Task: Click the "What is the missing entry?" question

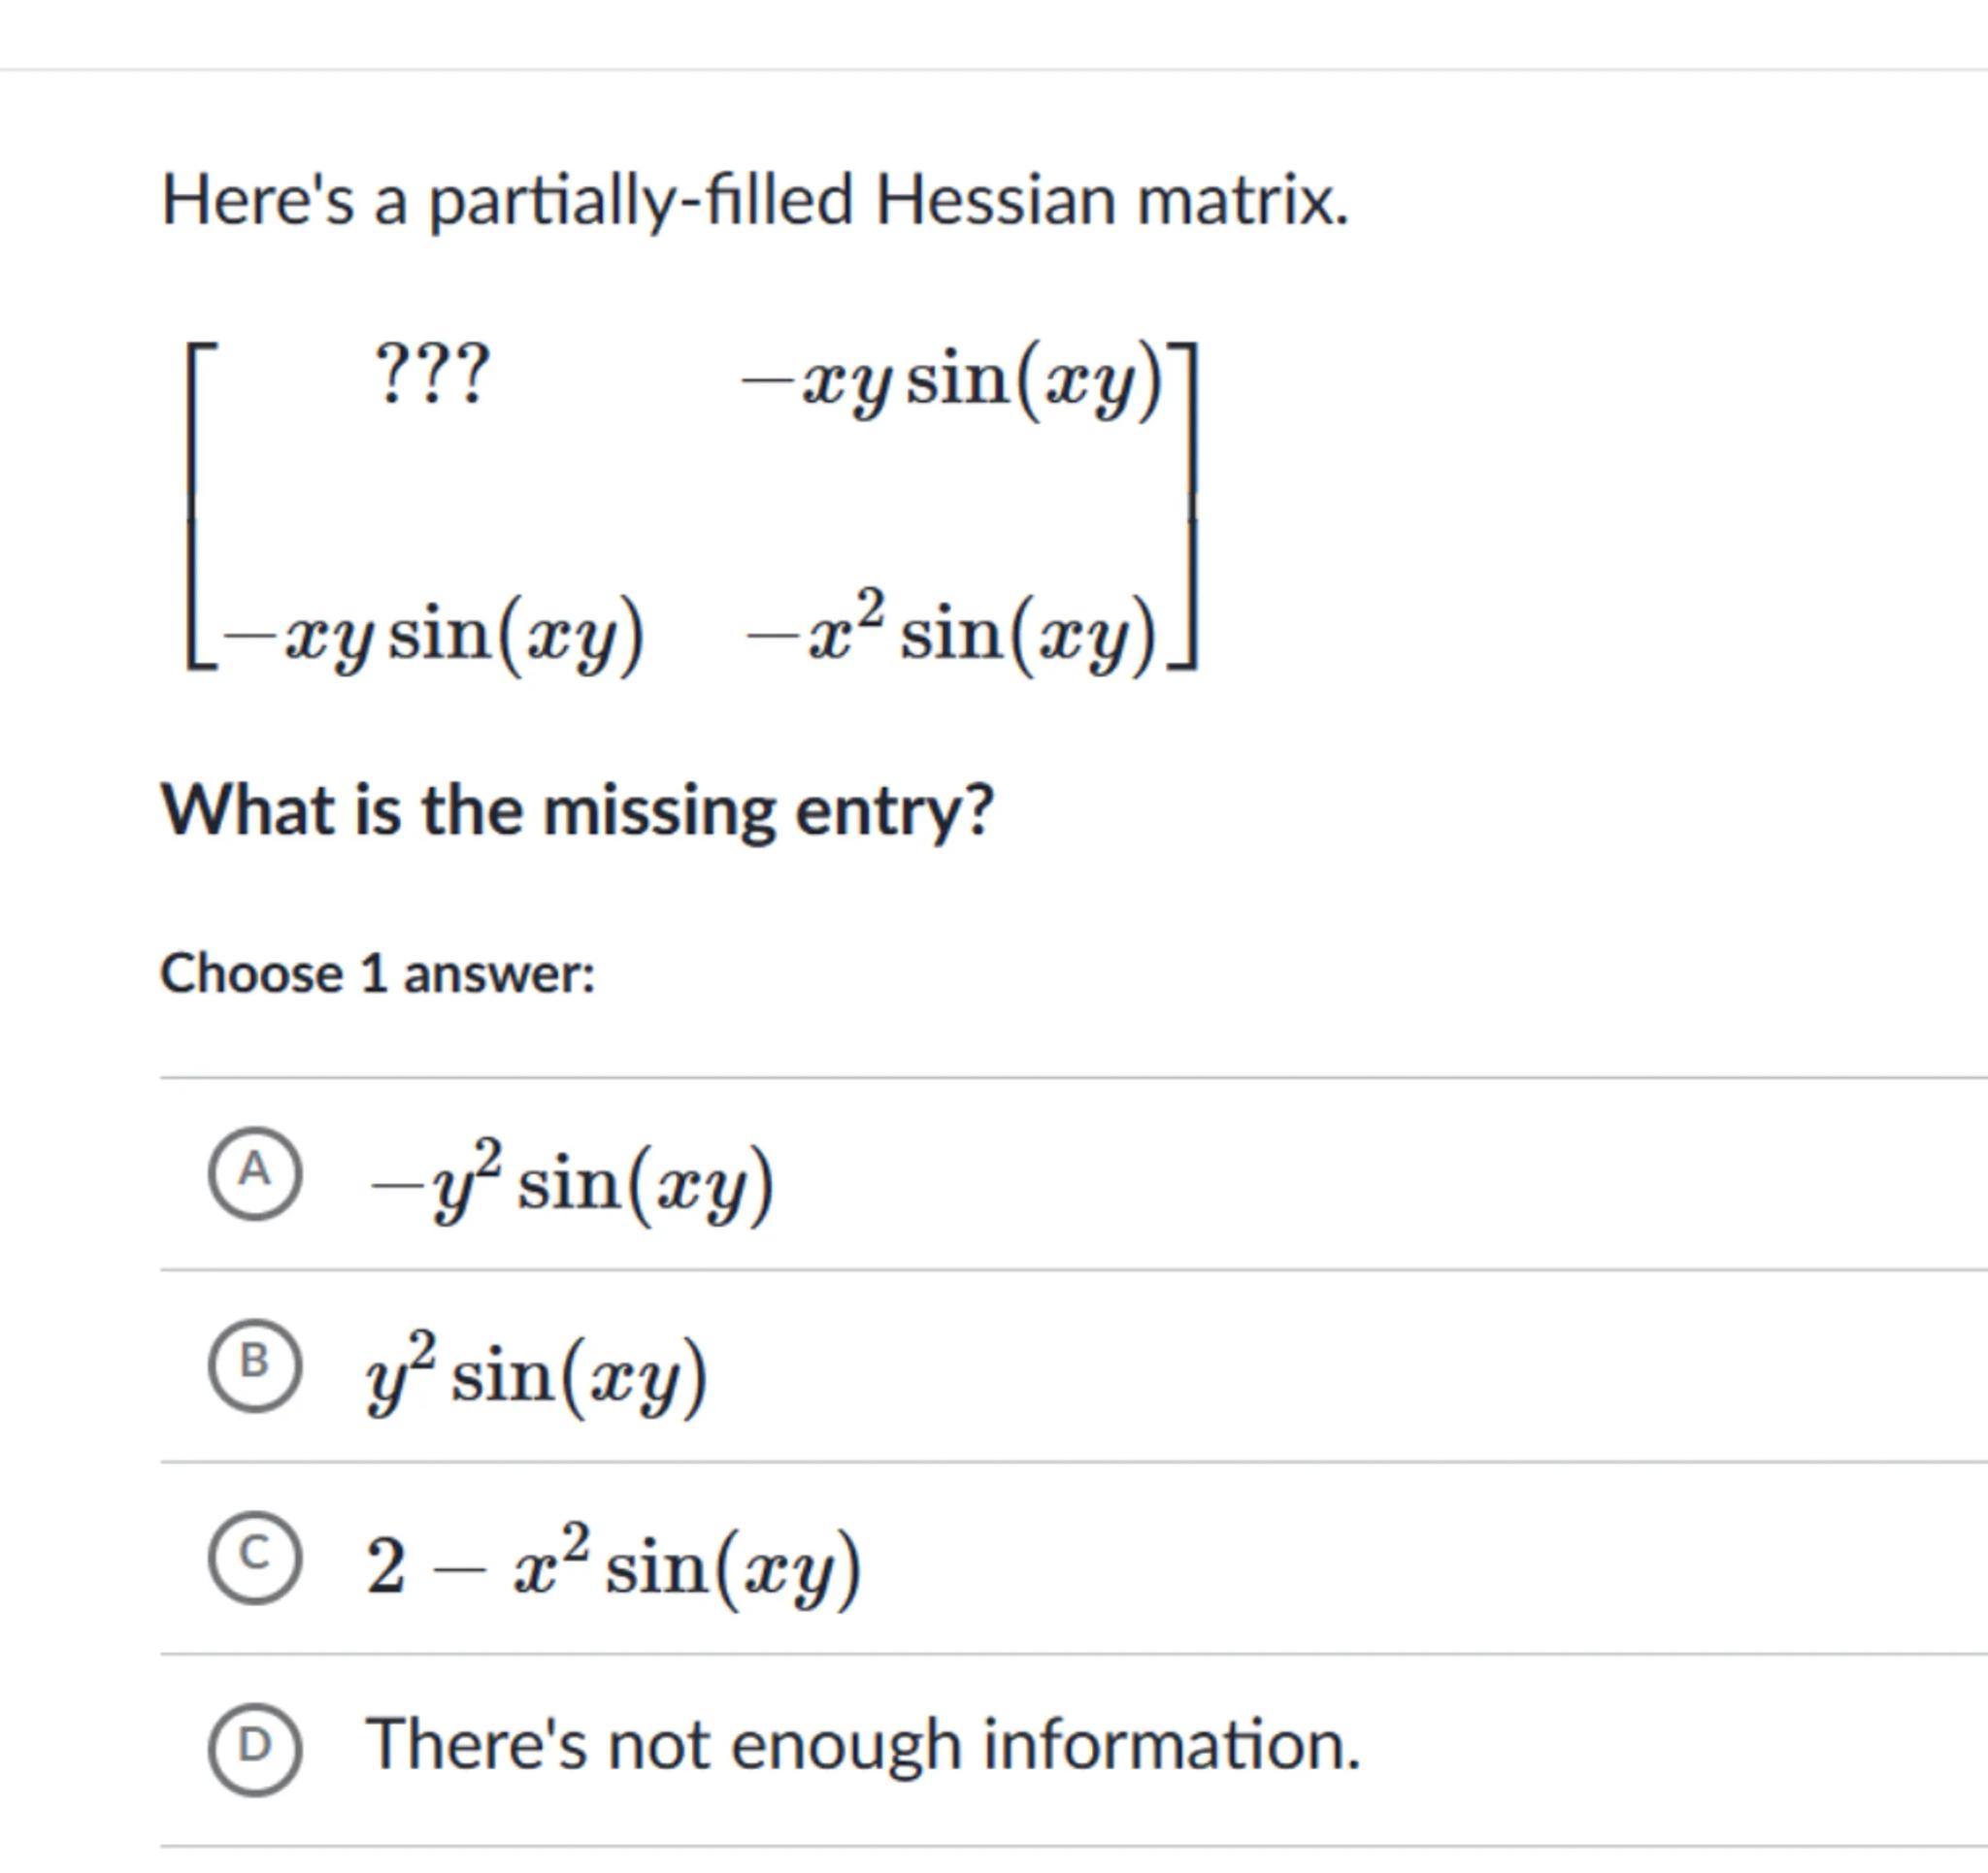Action: tap(578, 810)
